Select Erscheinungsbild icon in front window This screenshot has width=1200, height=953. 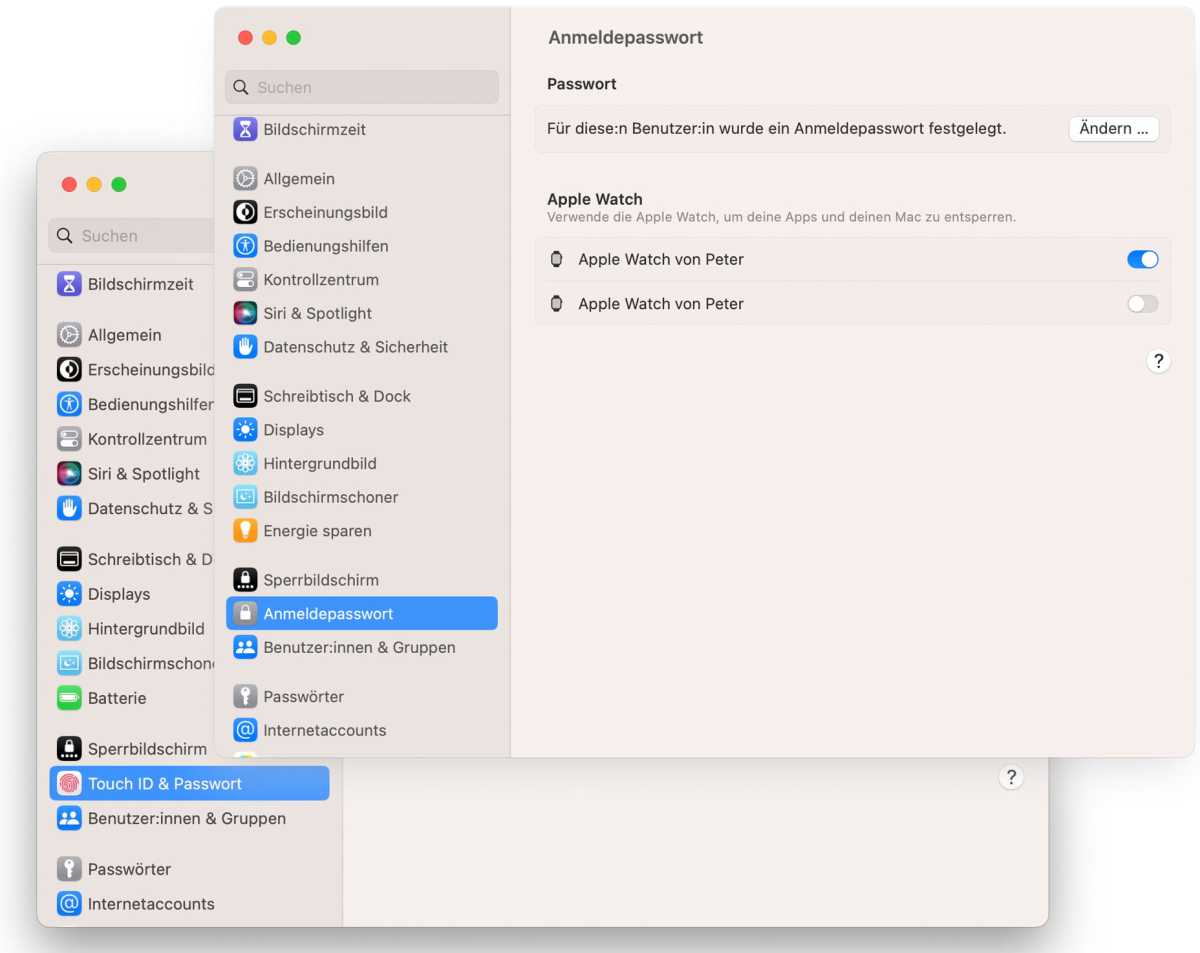pos(245,212)
